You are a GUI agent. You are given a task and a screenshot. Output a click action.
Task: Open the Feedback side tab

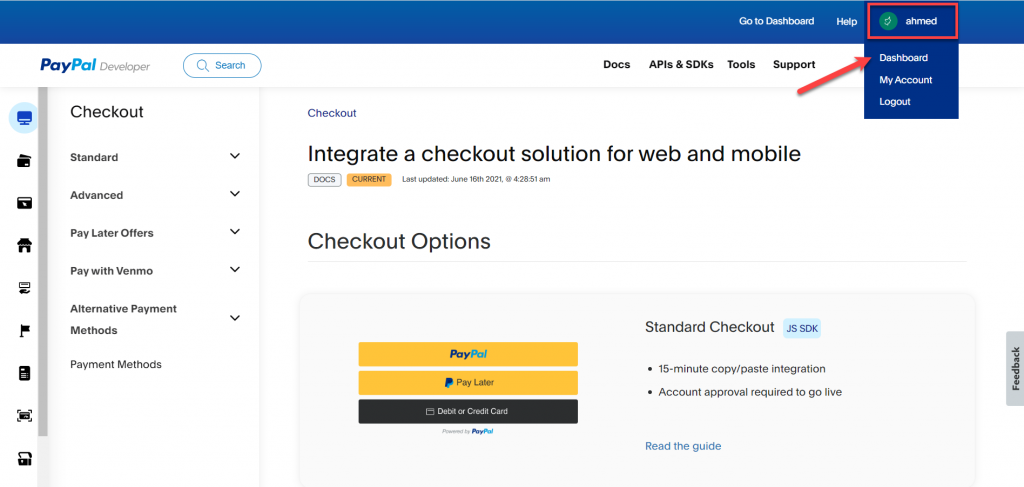[1015, 368]
